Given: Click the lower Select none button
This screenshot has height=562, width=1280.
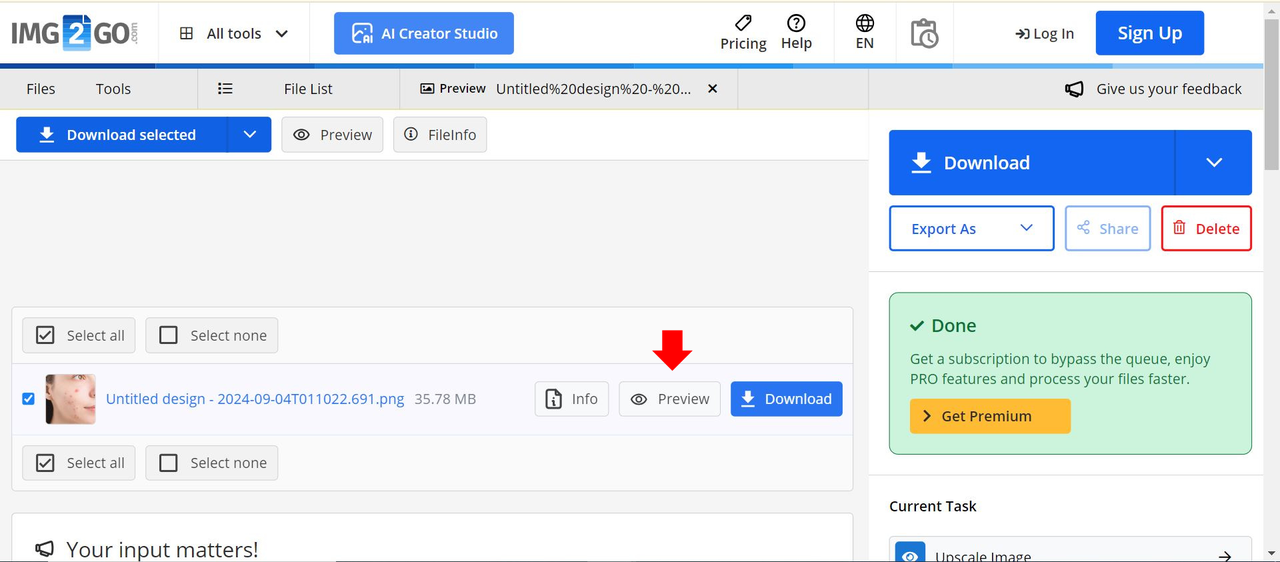Looking at the screenshot, I should (x=212, y=463).
